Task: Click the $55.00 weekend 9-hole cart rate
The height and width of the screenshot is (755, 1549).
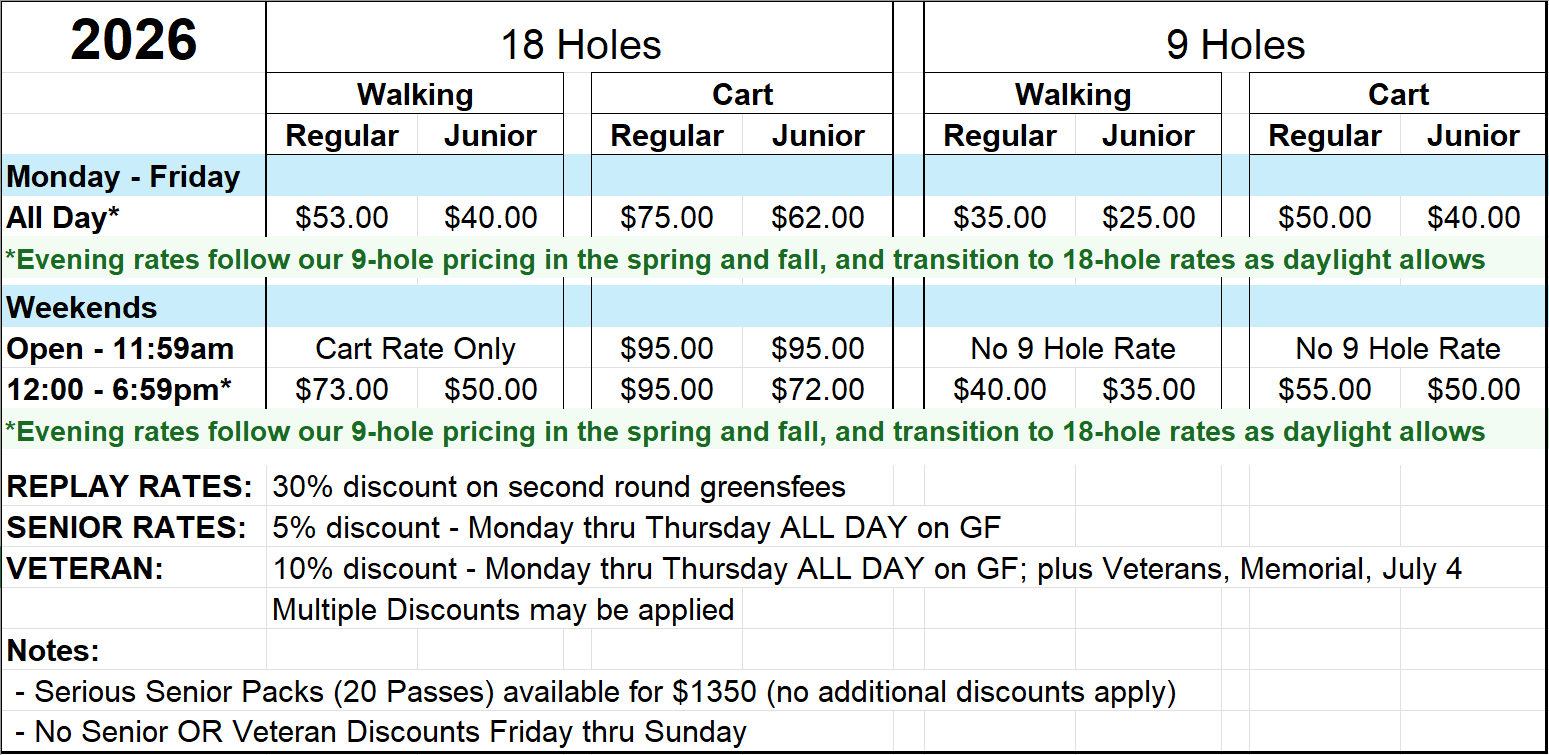Action: pos(1325,390)
